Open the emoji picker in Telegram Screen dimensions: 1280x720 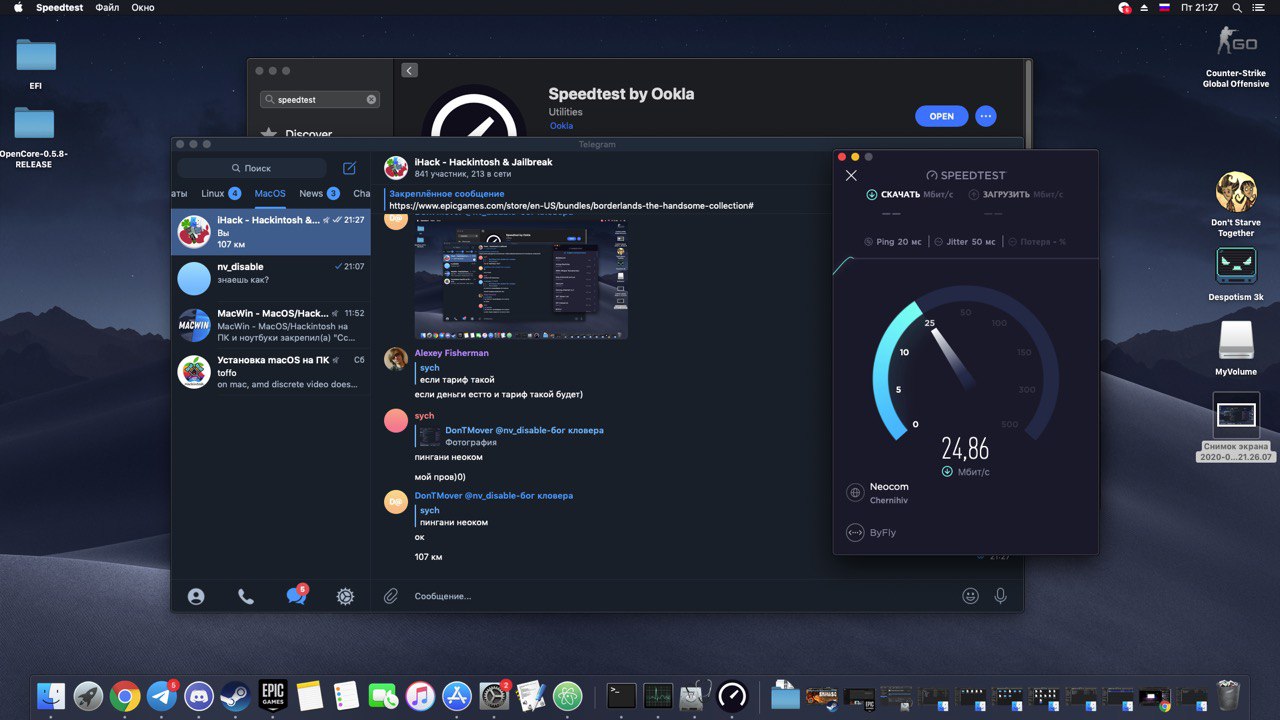tap(970, 596)
